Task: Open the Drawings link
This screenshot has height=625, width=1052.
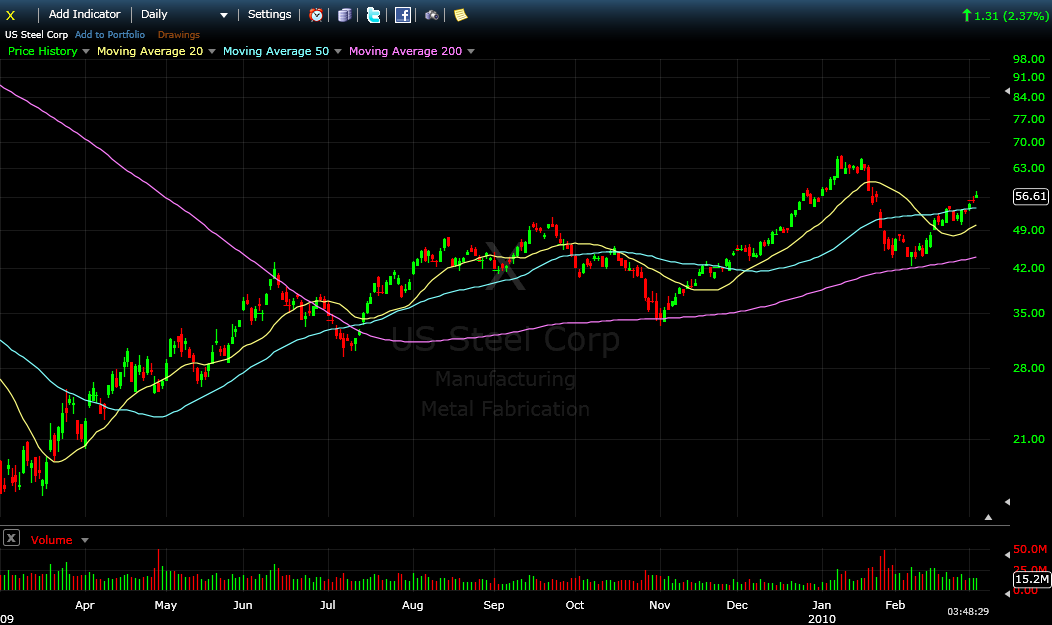Action: tap(178, 34)
